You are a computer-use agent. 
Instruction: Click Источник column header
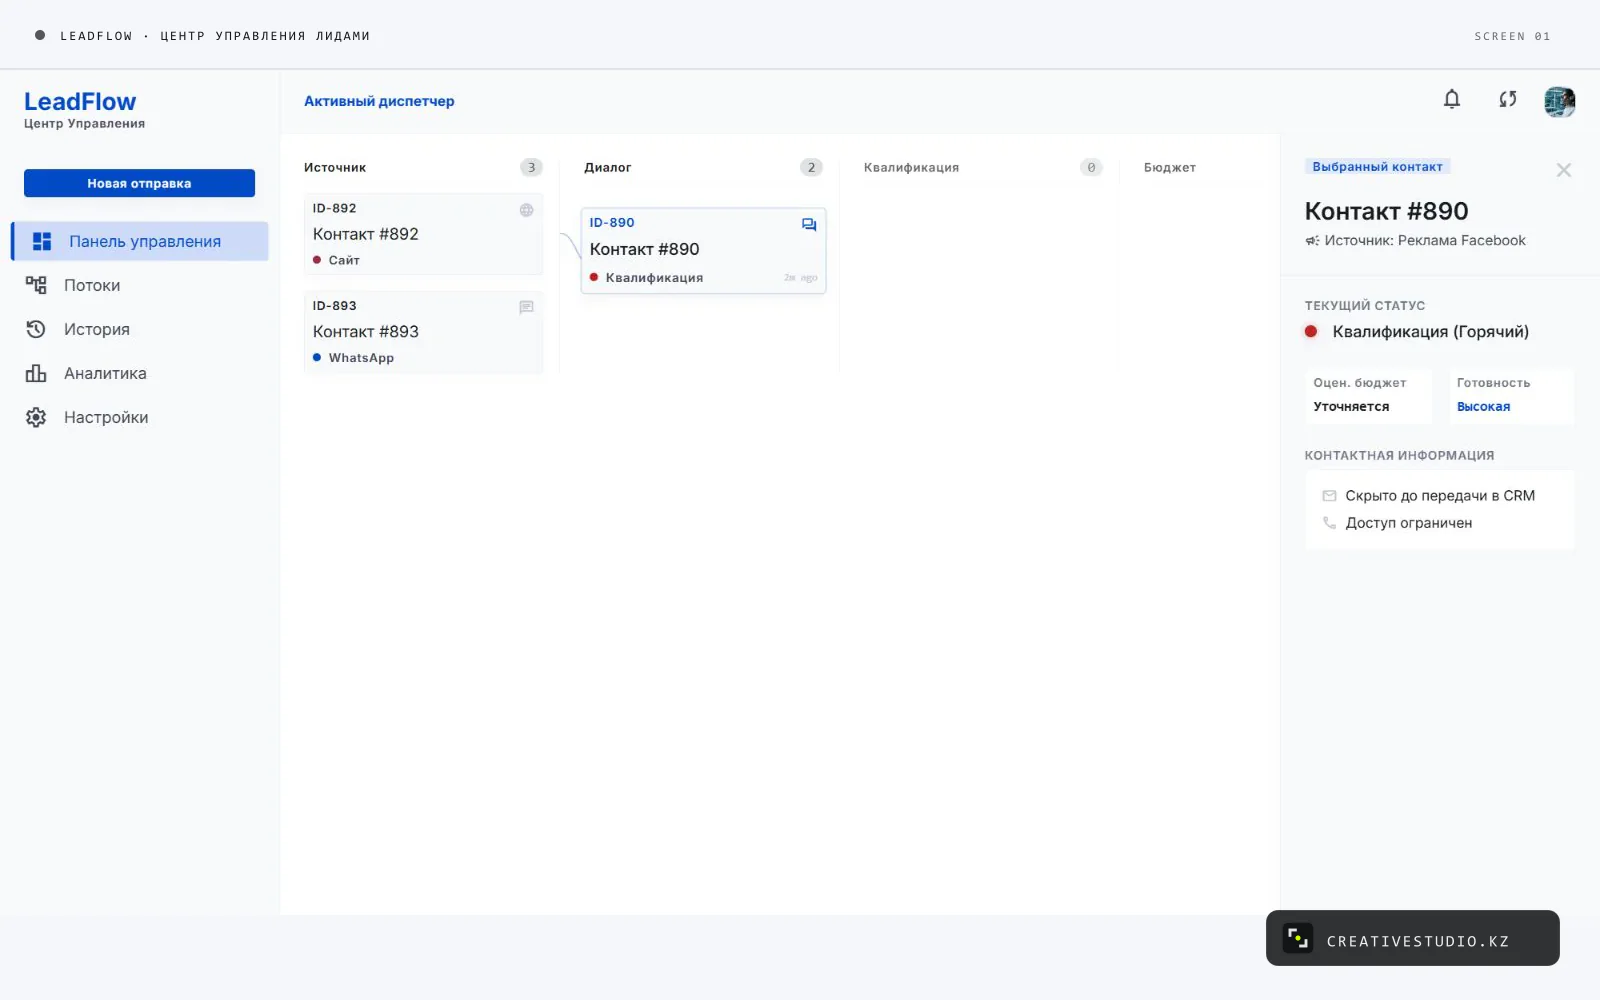[x=335, y=167]
